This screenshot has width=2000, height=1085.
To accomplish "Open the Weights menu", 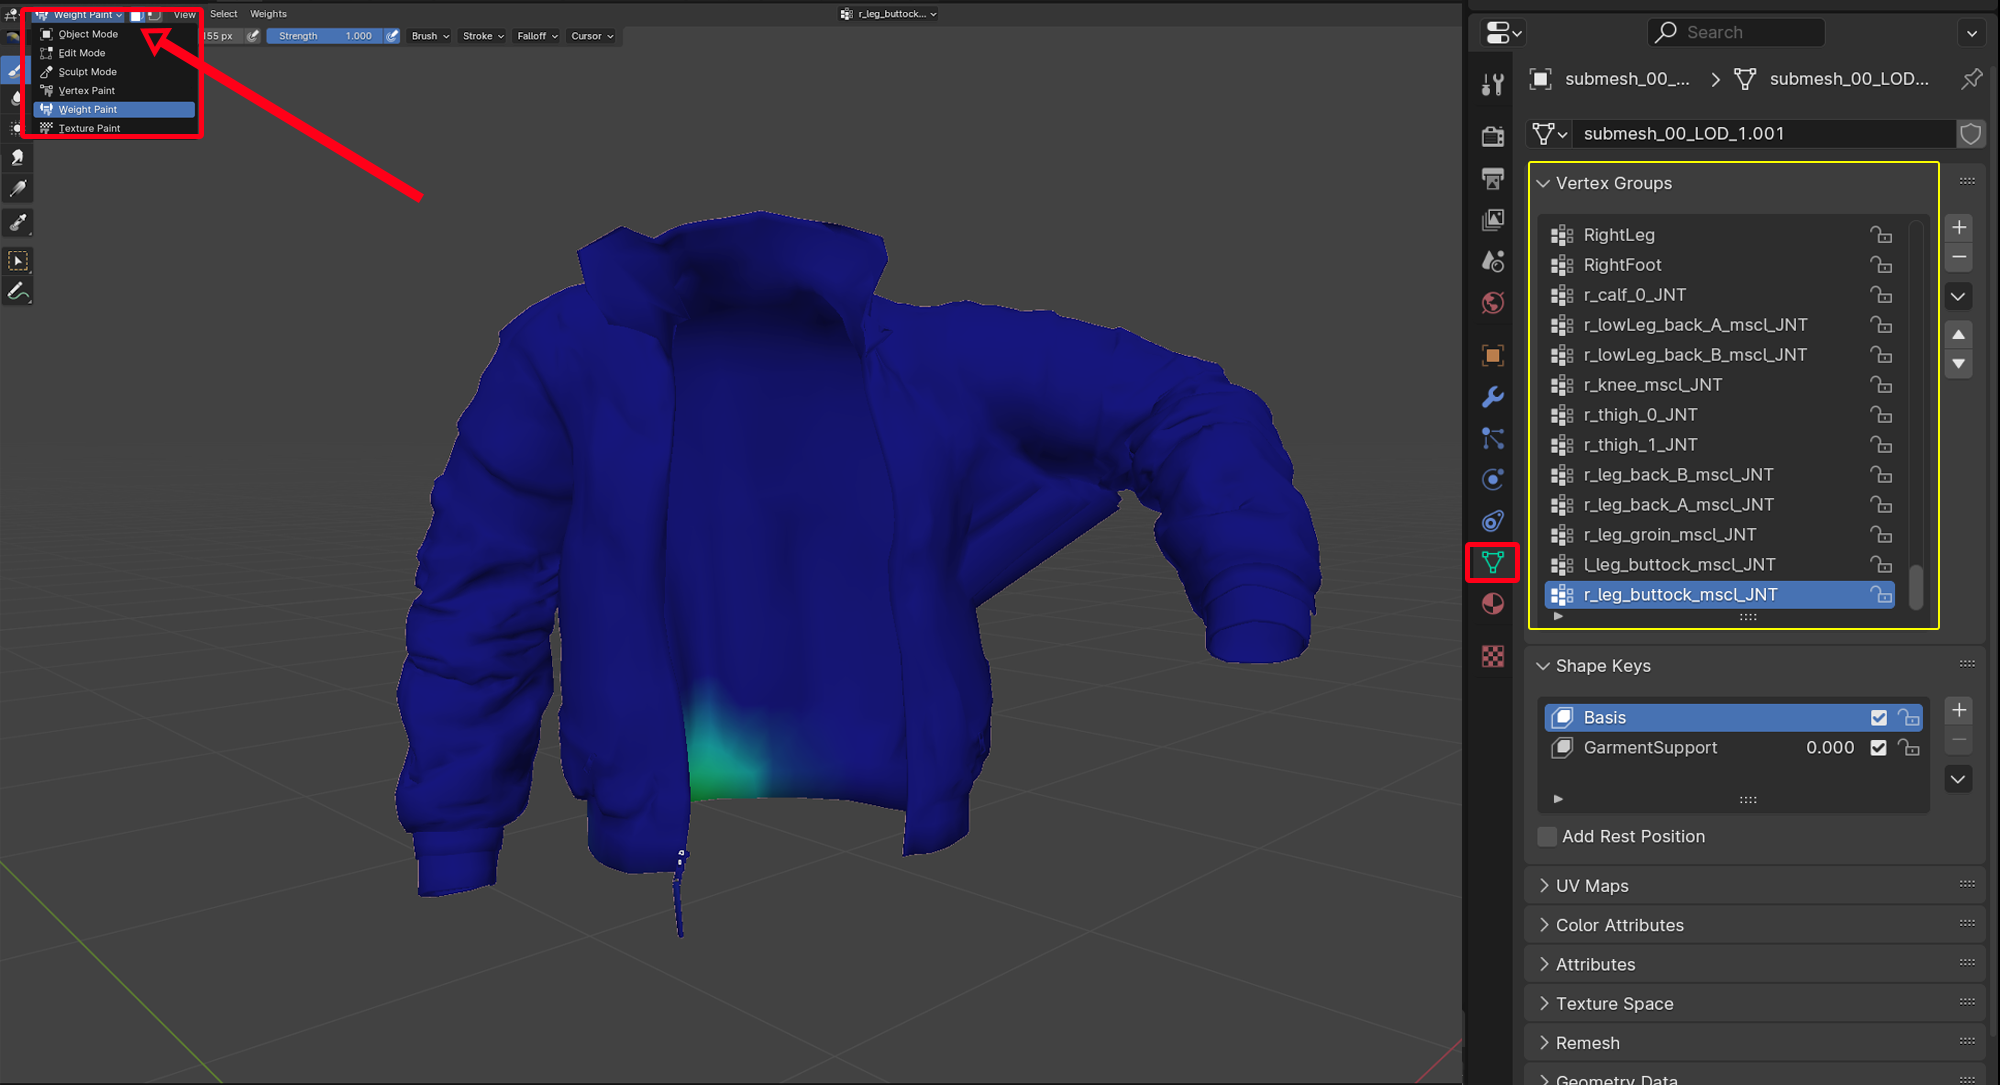I will (268, 14).
